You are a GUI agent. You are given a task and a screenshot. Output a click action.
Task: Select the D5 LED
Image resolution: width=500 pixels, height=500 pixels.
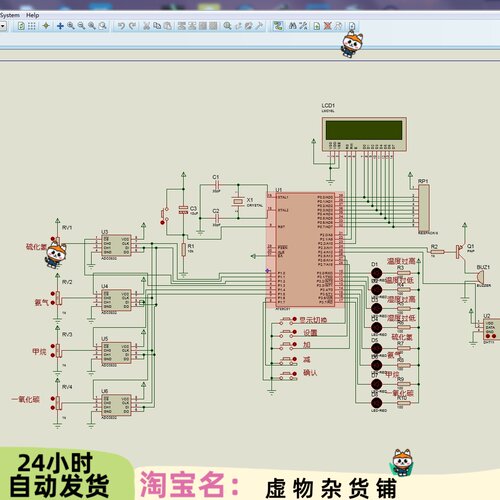(x=377, y=348)
